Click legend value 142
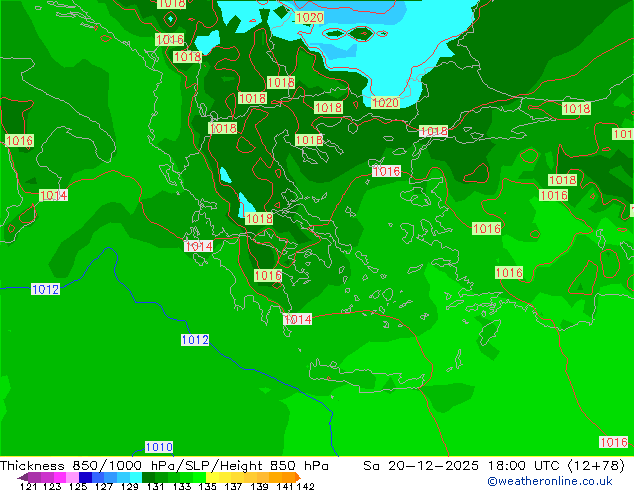Screen dimensions: 634x490 pyautogui.click(x=306, y=486)
